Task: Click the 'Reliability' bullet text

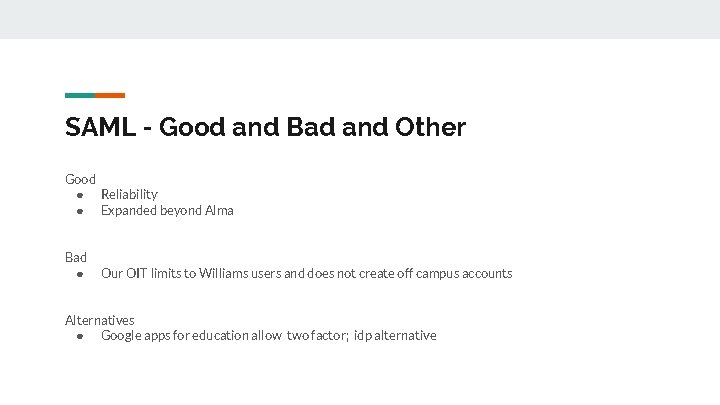Action: click(129, 195)
